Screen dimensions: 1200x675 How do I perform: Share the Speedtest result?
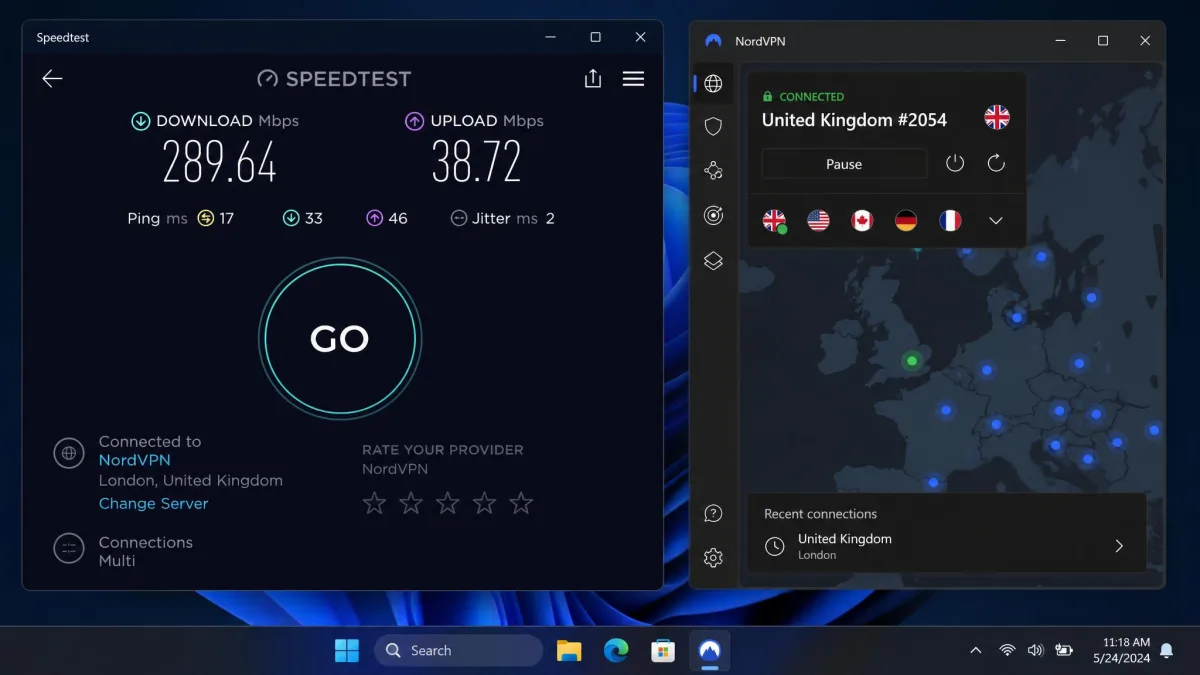pos(593,78)
